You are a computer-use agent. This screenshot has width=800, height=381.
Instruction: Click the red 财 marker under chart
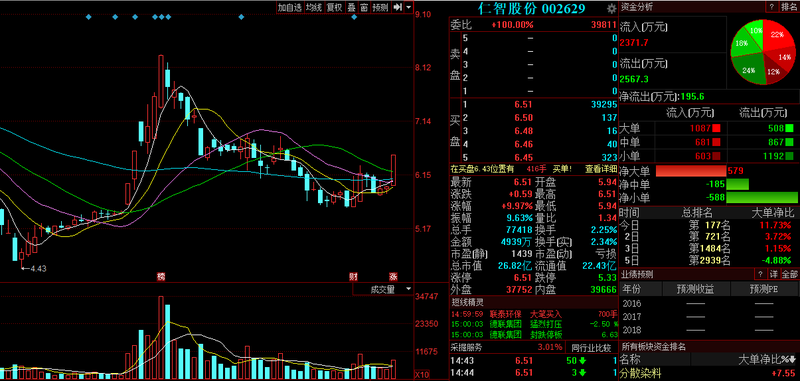[x=353, y=277]
